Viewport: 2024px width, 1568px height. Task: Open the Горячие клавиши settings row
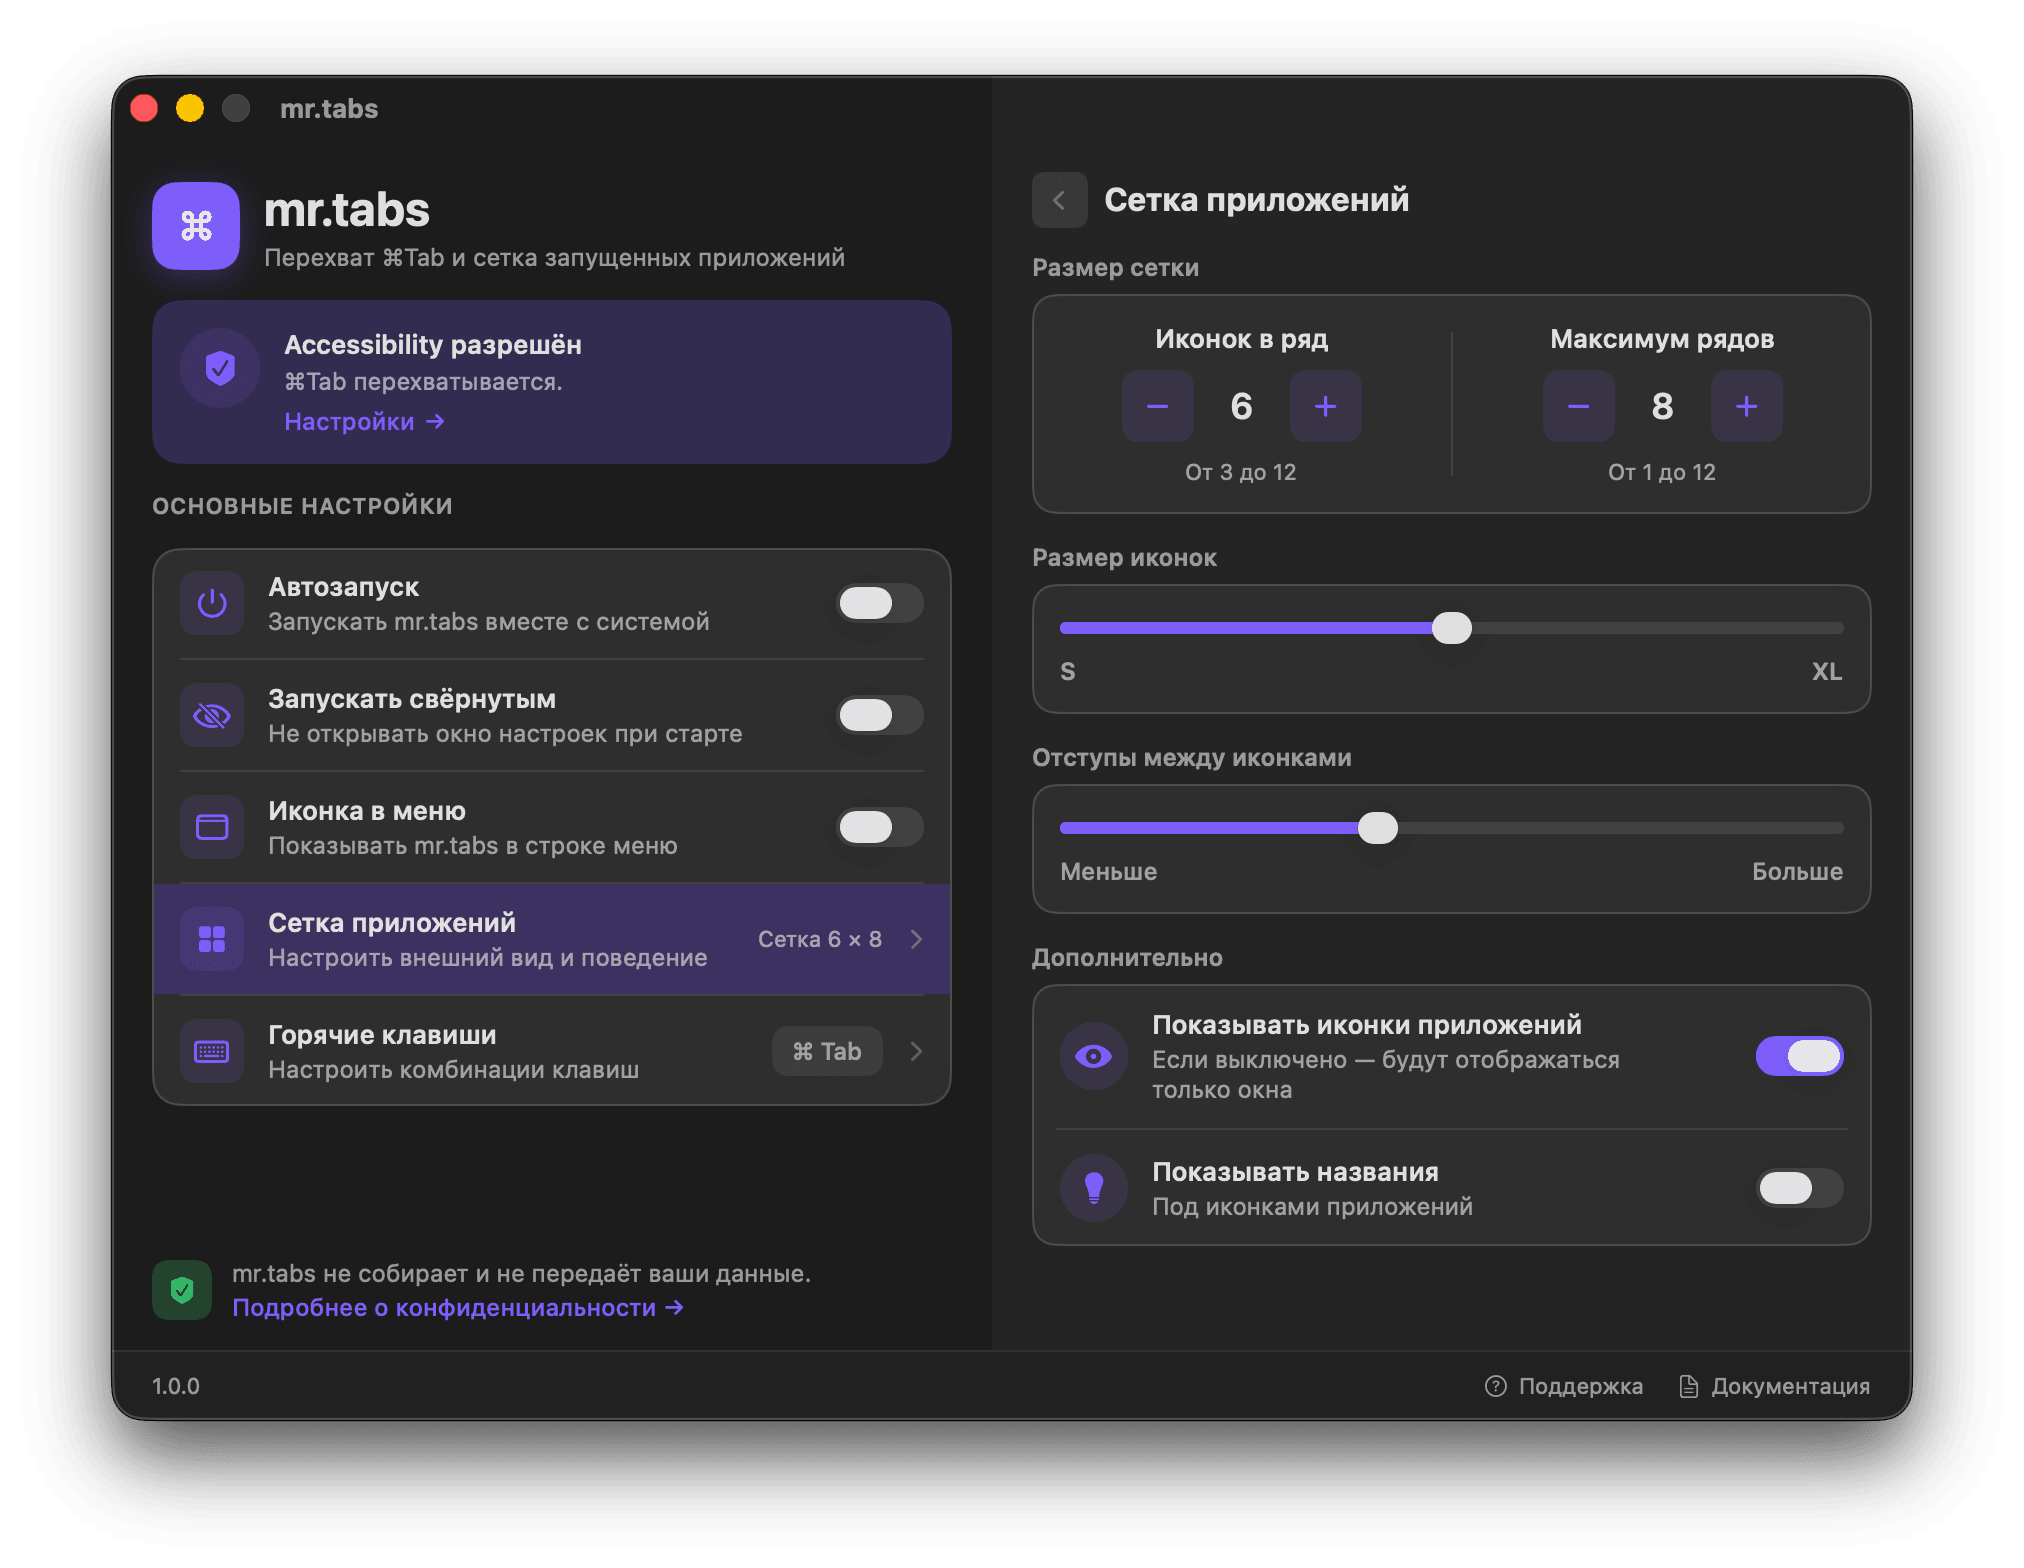pos(552,1051)
